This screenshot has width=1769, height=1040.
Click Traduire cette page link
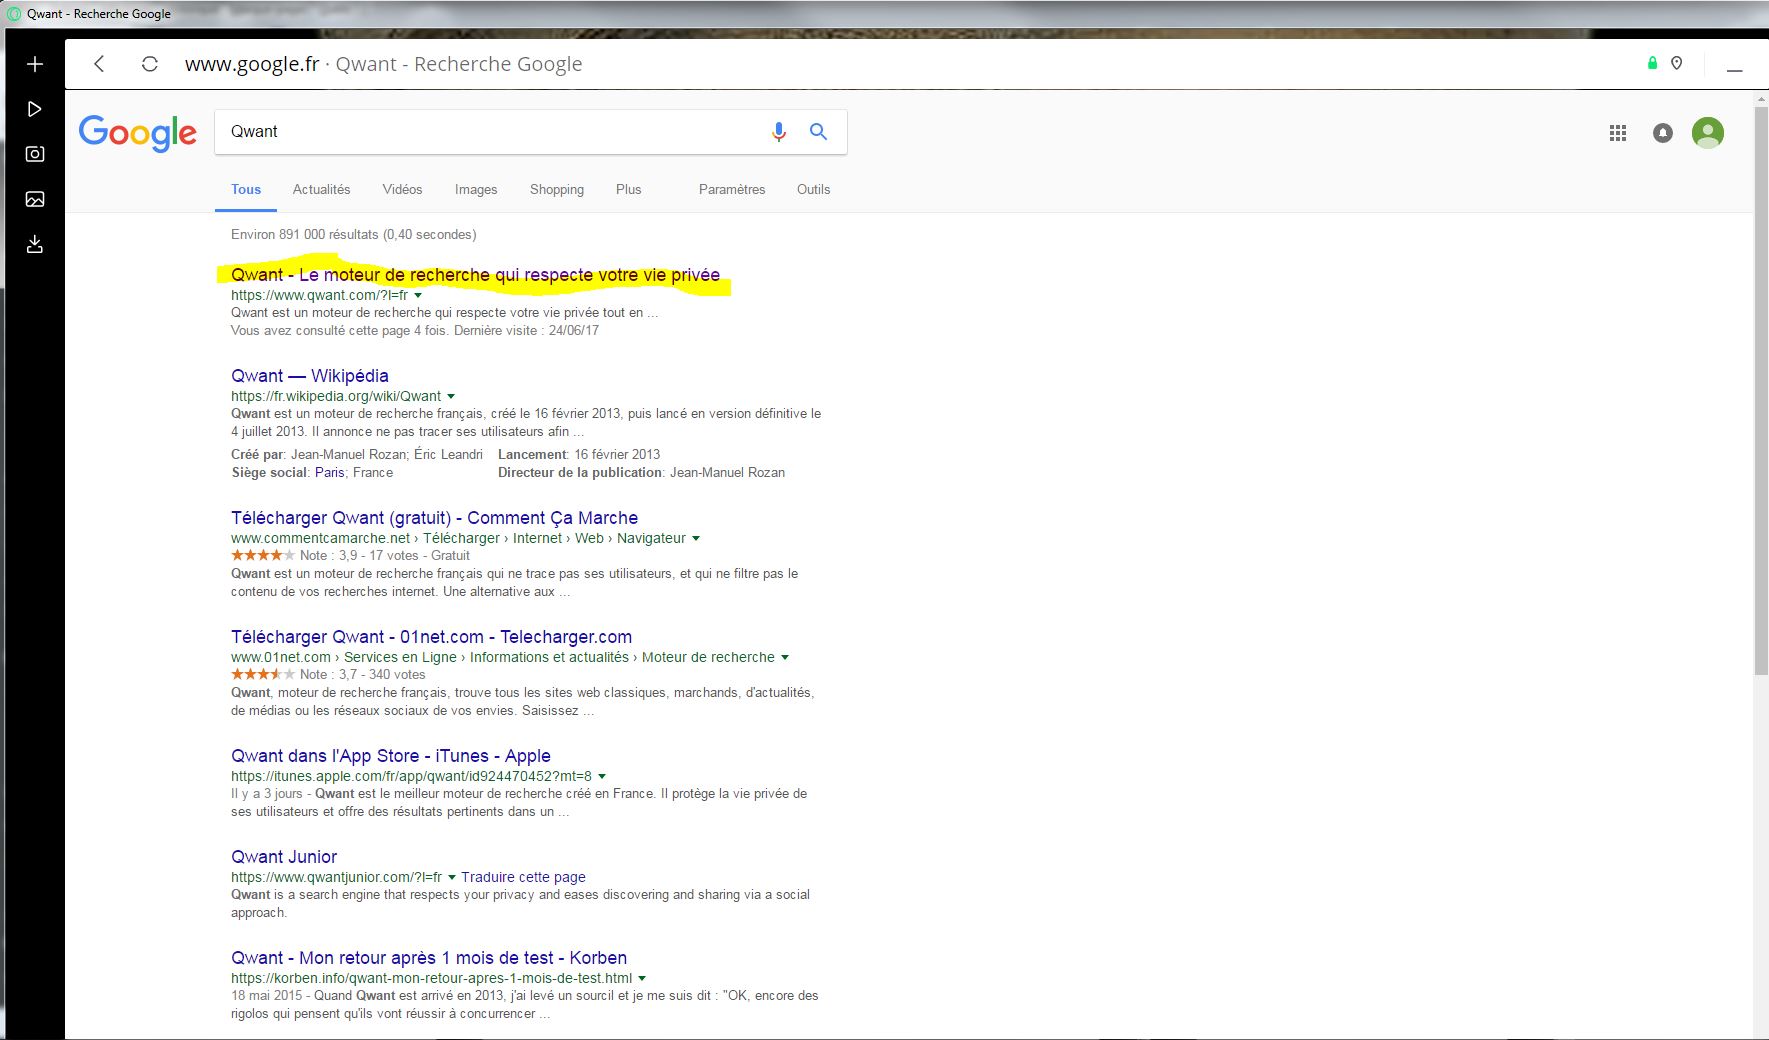pyautogui.click(x=523, y=877)
